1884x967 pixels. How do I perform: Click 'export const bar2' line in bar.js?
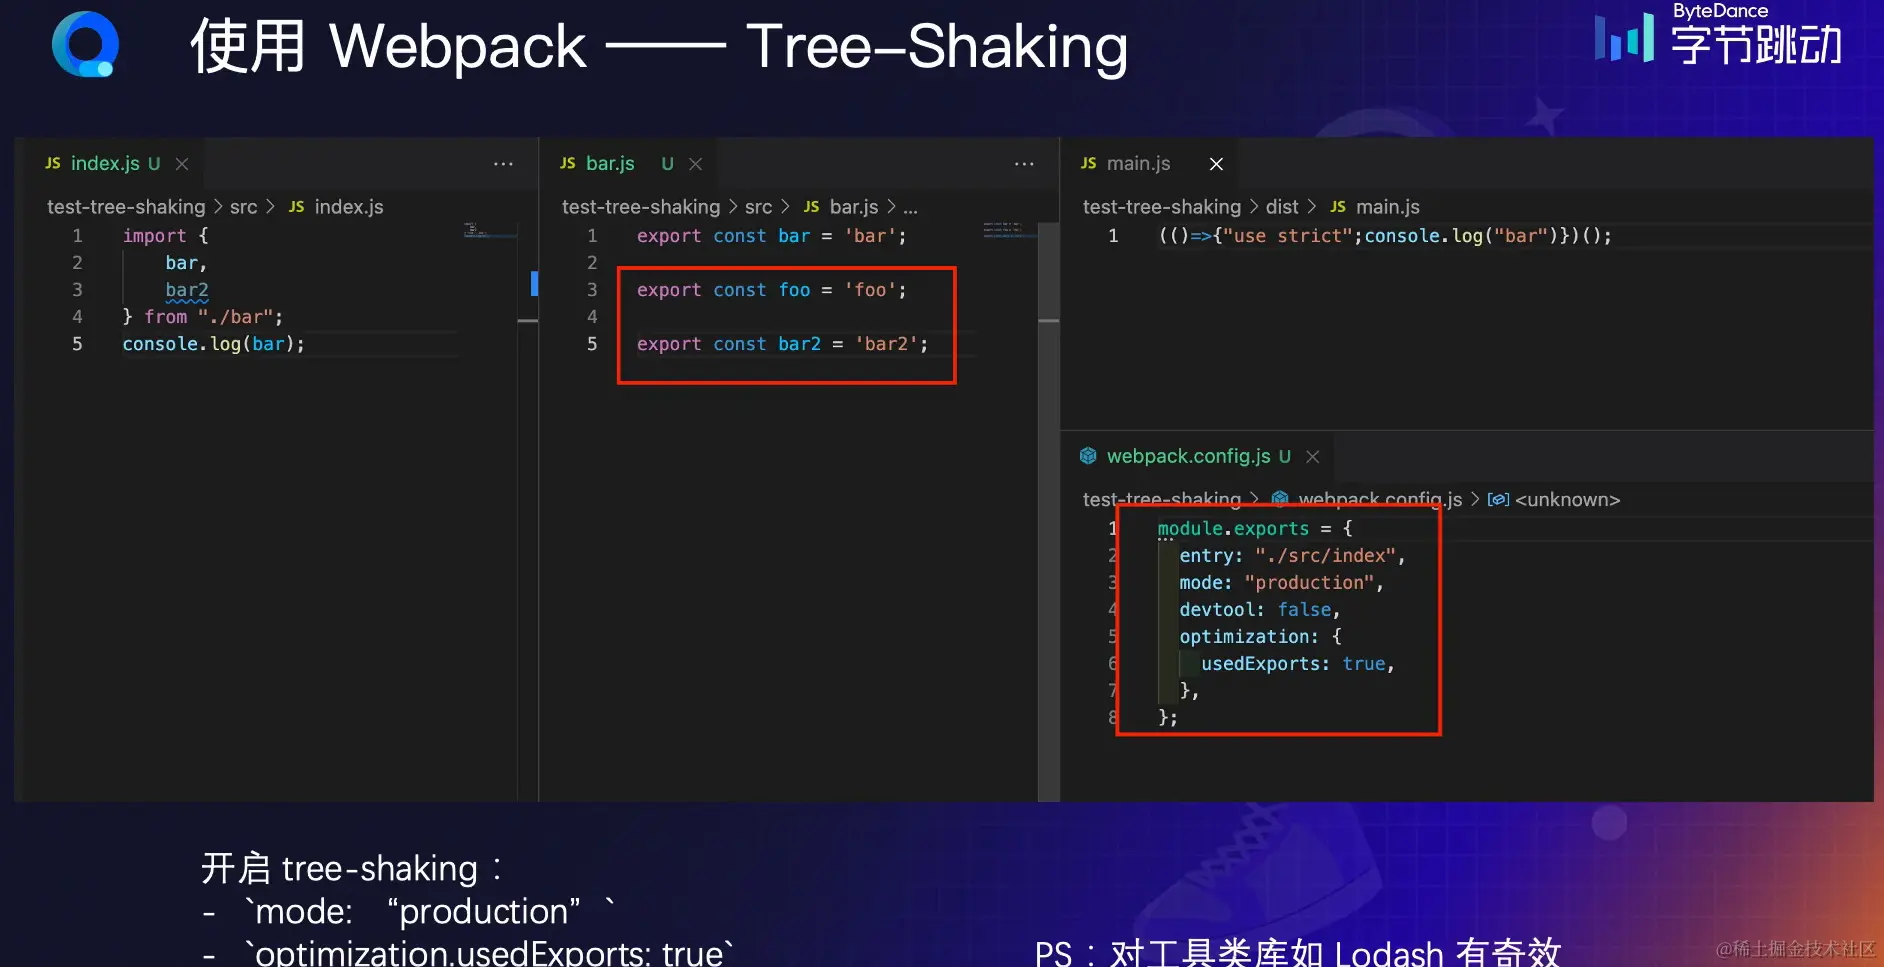tap(783, 344)
